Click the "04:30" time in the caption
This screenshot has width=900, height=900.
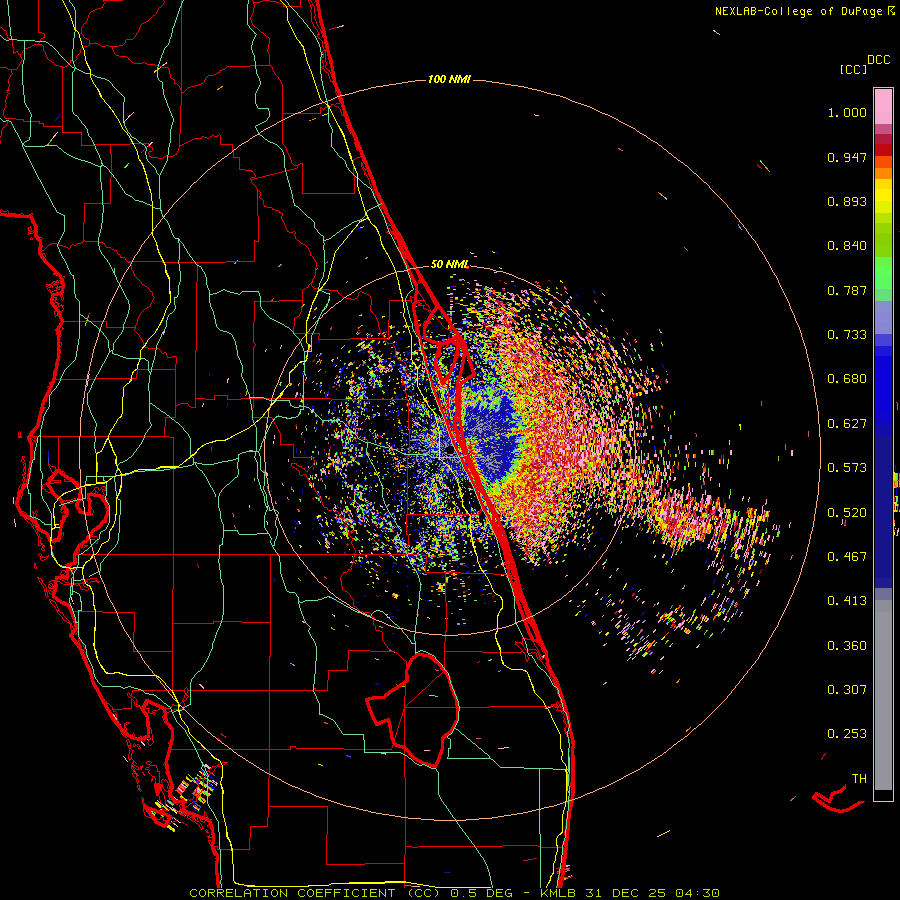696,893
